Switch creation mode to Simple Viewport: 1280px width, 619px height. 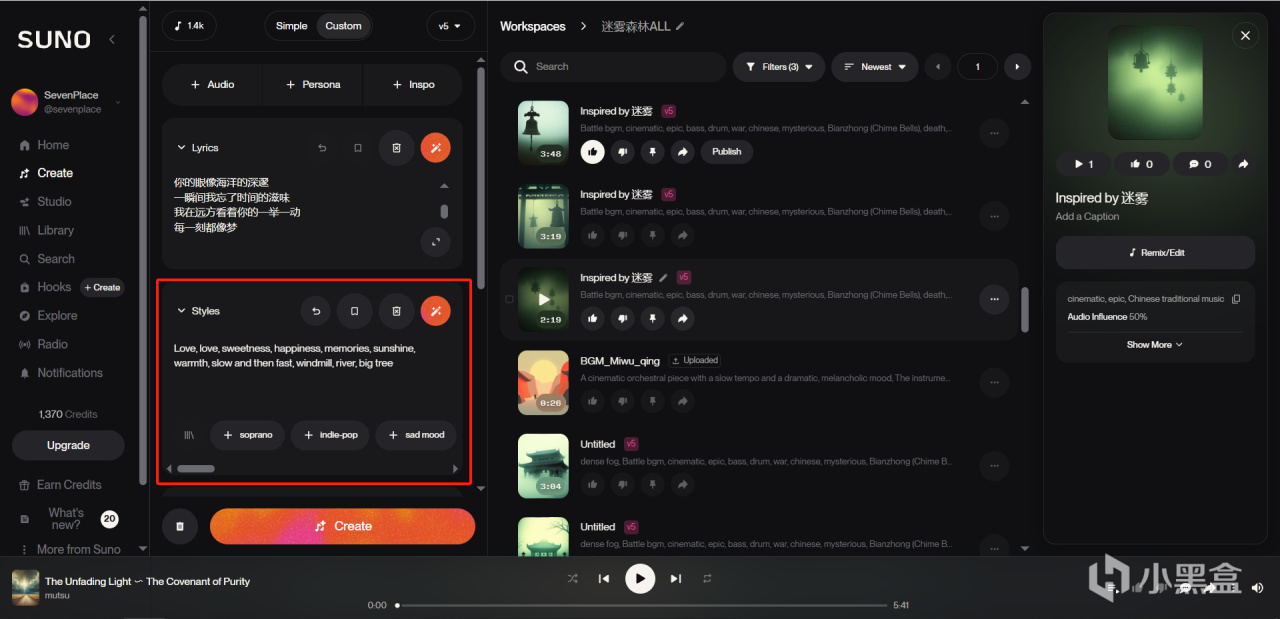point(291,26)
